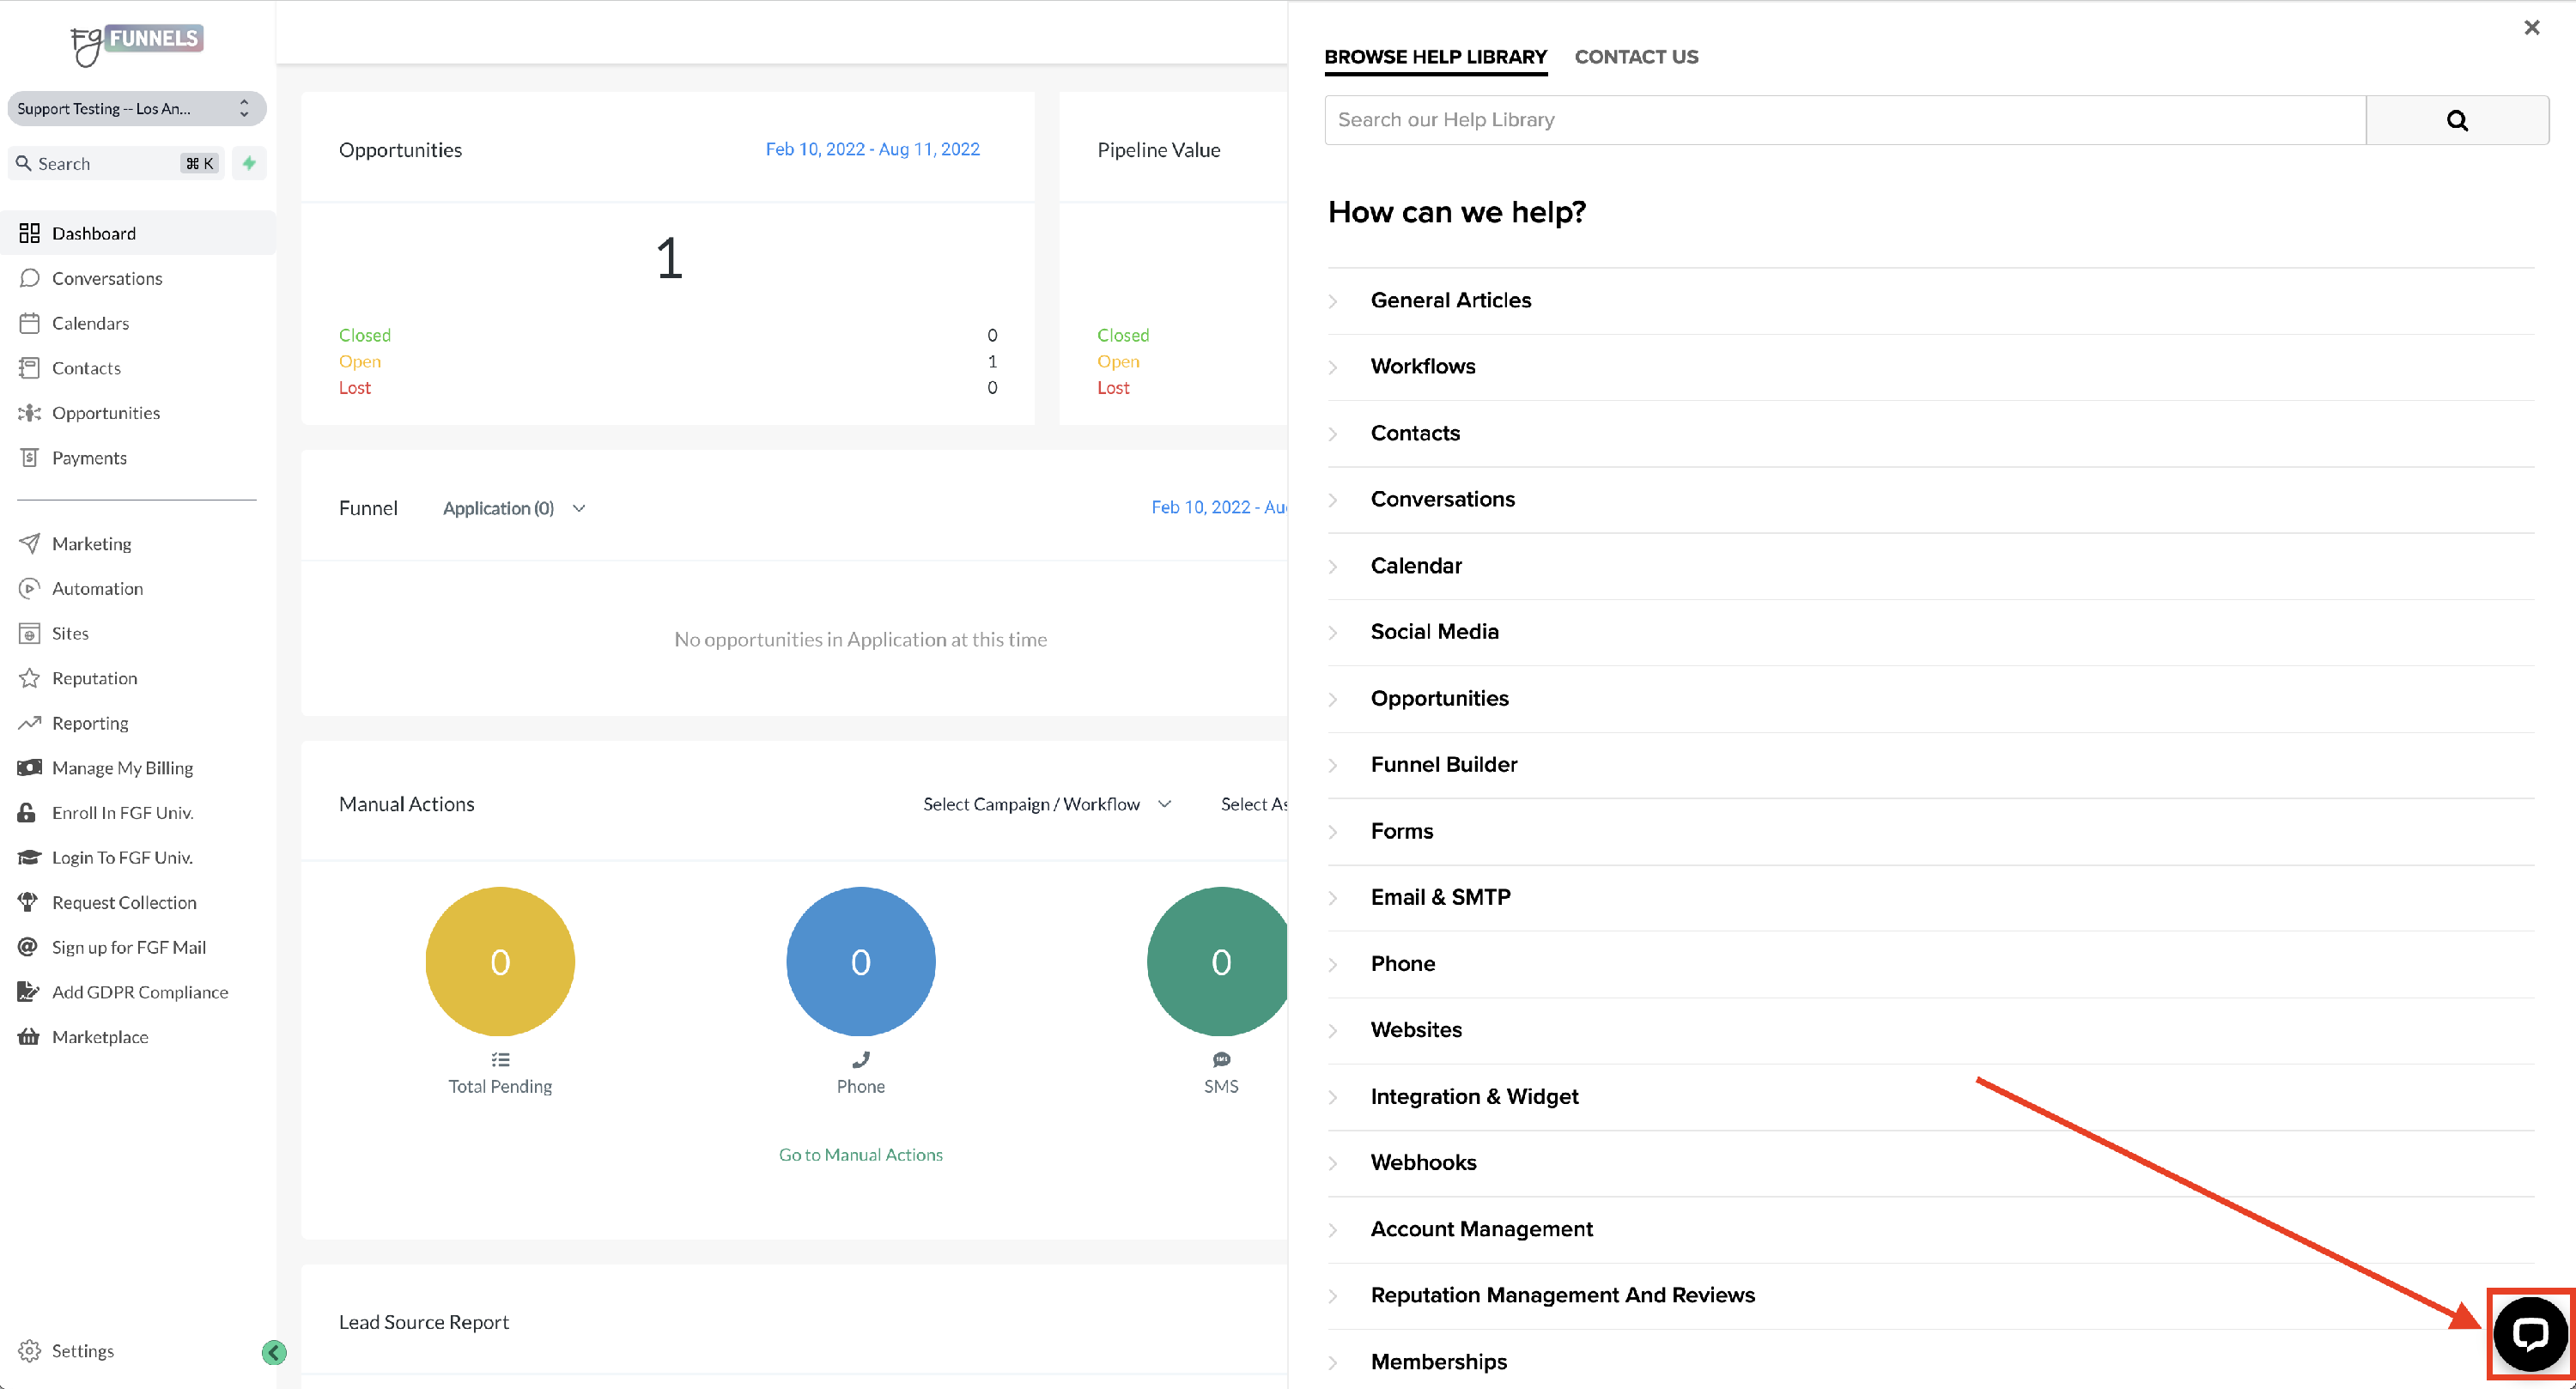Select the Browse Help Library tab
Viewport: 2576px width, 1389px height.
1435,57
